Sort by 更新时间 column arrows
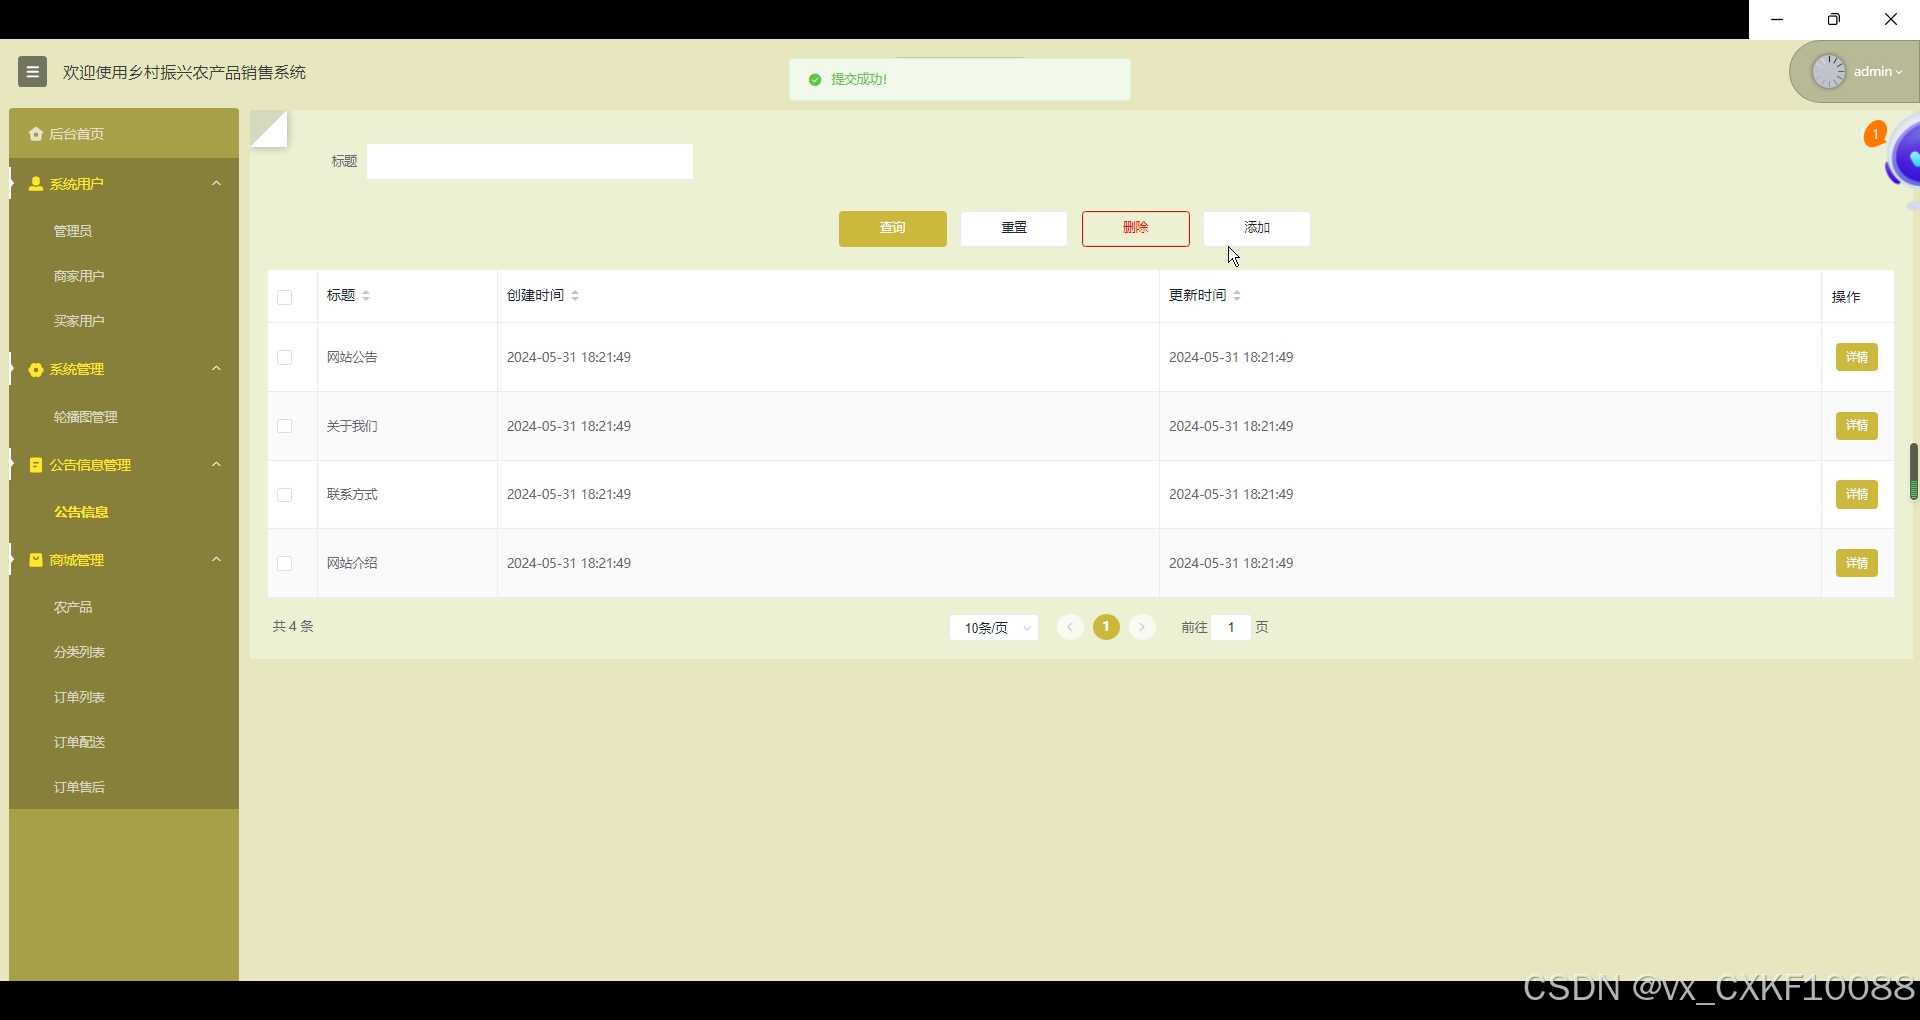1920x1020 pixels. click(x=1237, y=296)
